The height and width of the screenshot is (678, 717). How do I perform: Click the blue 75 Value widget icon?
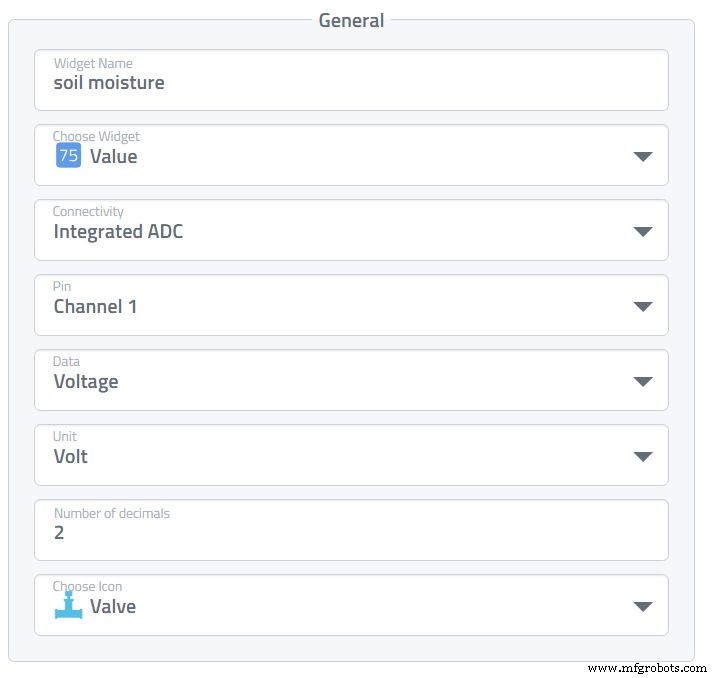68,156
